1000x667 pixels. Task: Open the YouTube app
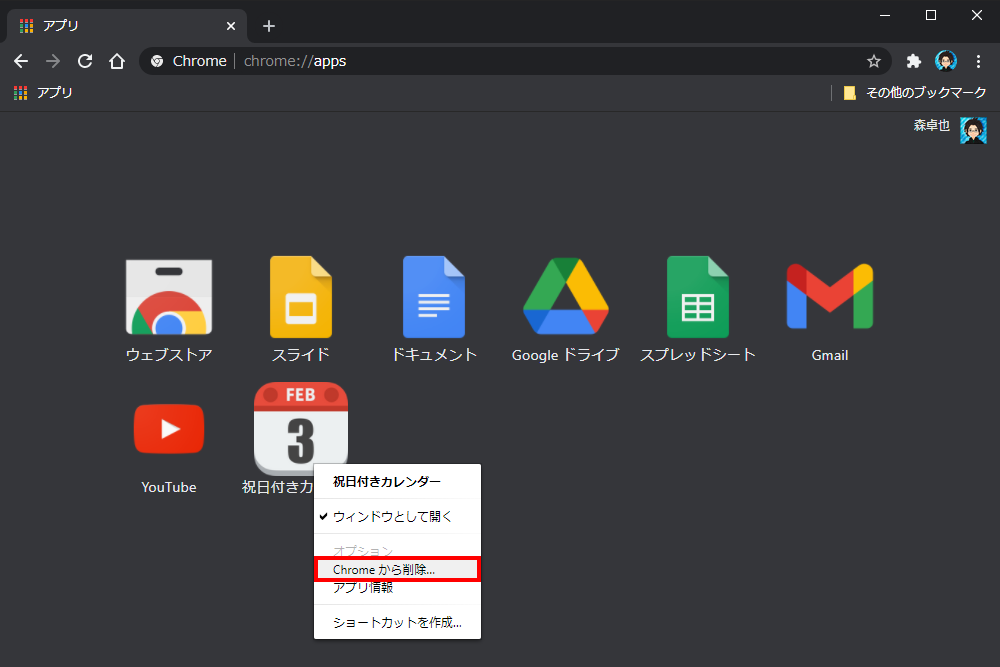click(x=168, y=429)
